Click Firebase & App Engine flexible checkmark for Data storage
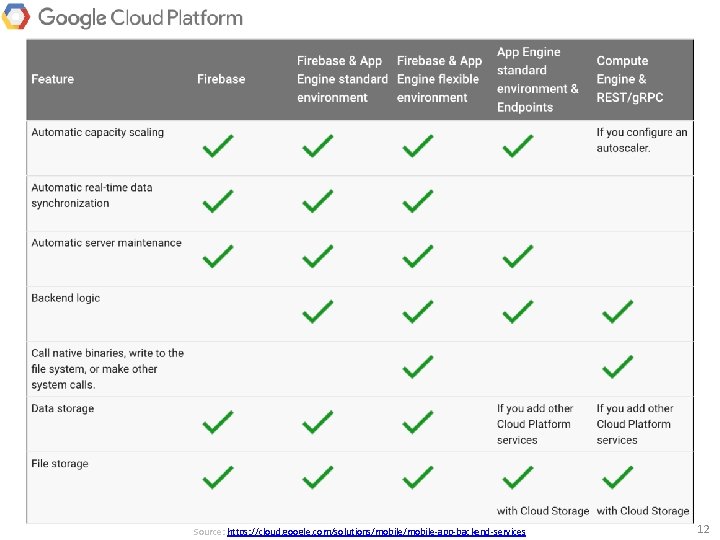The height and width of the screenshot is (540, 720). click(x=418, y=422)
